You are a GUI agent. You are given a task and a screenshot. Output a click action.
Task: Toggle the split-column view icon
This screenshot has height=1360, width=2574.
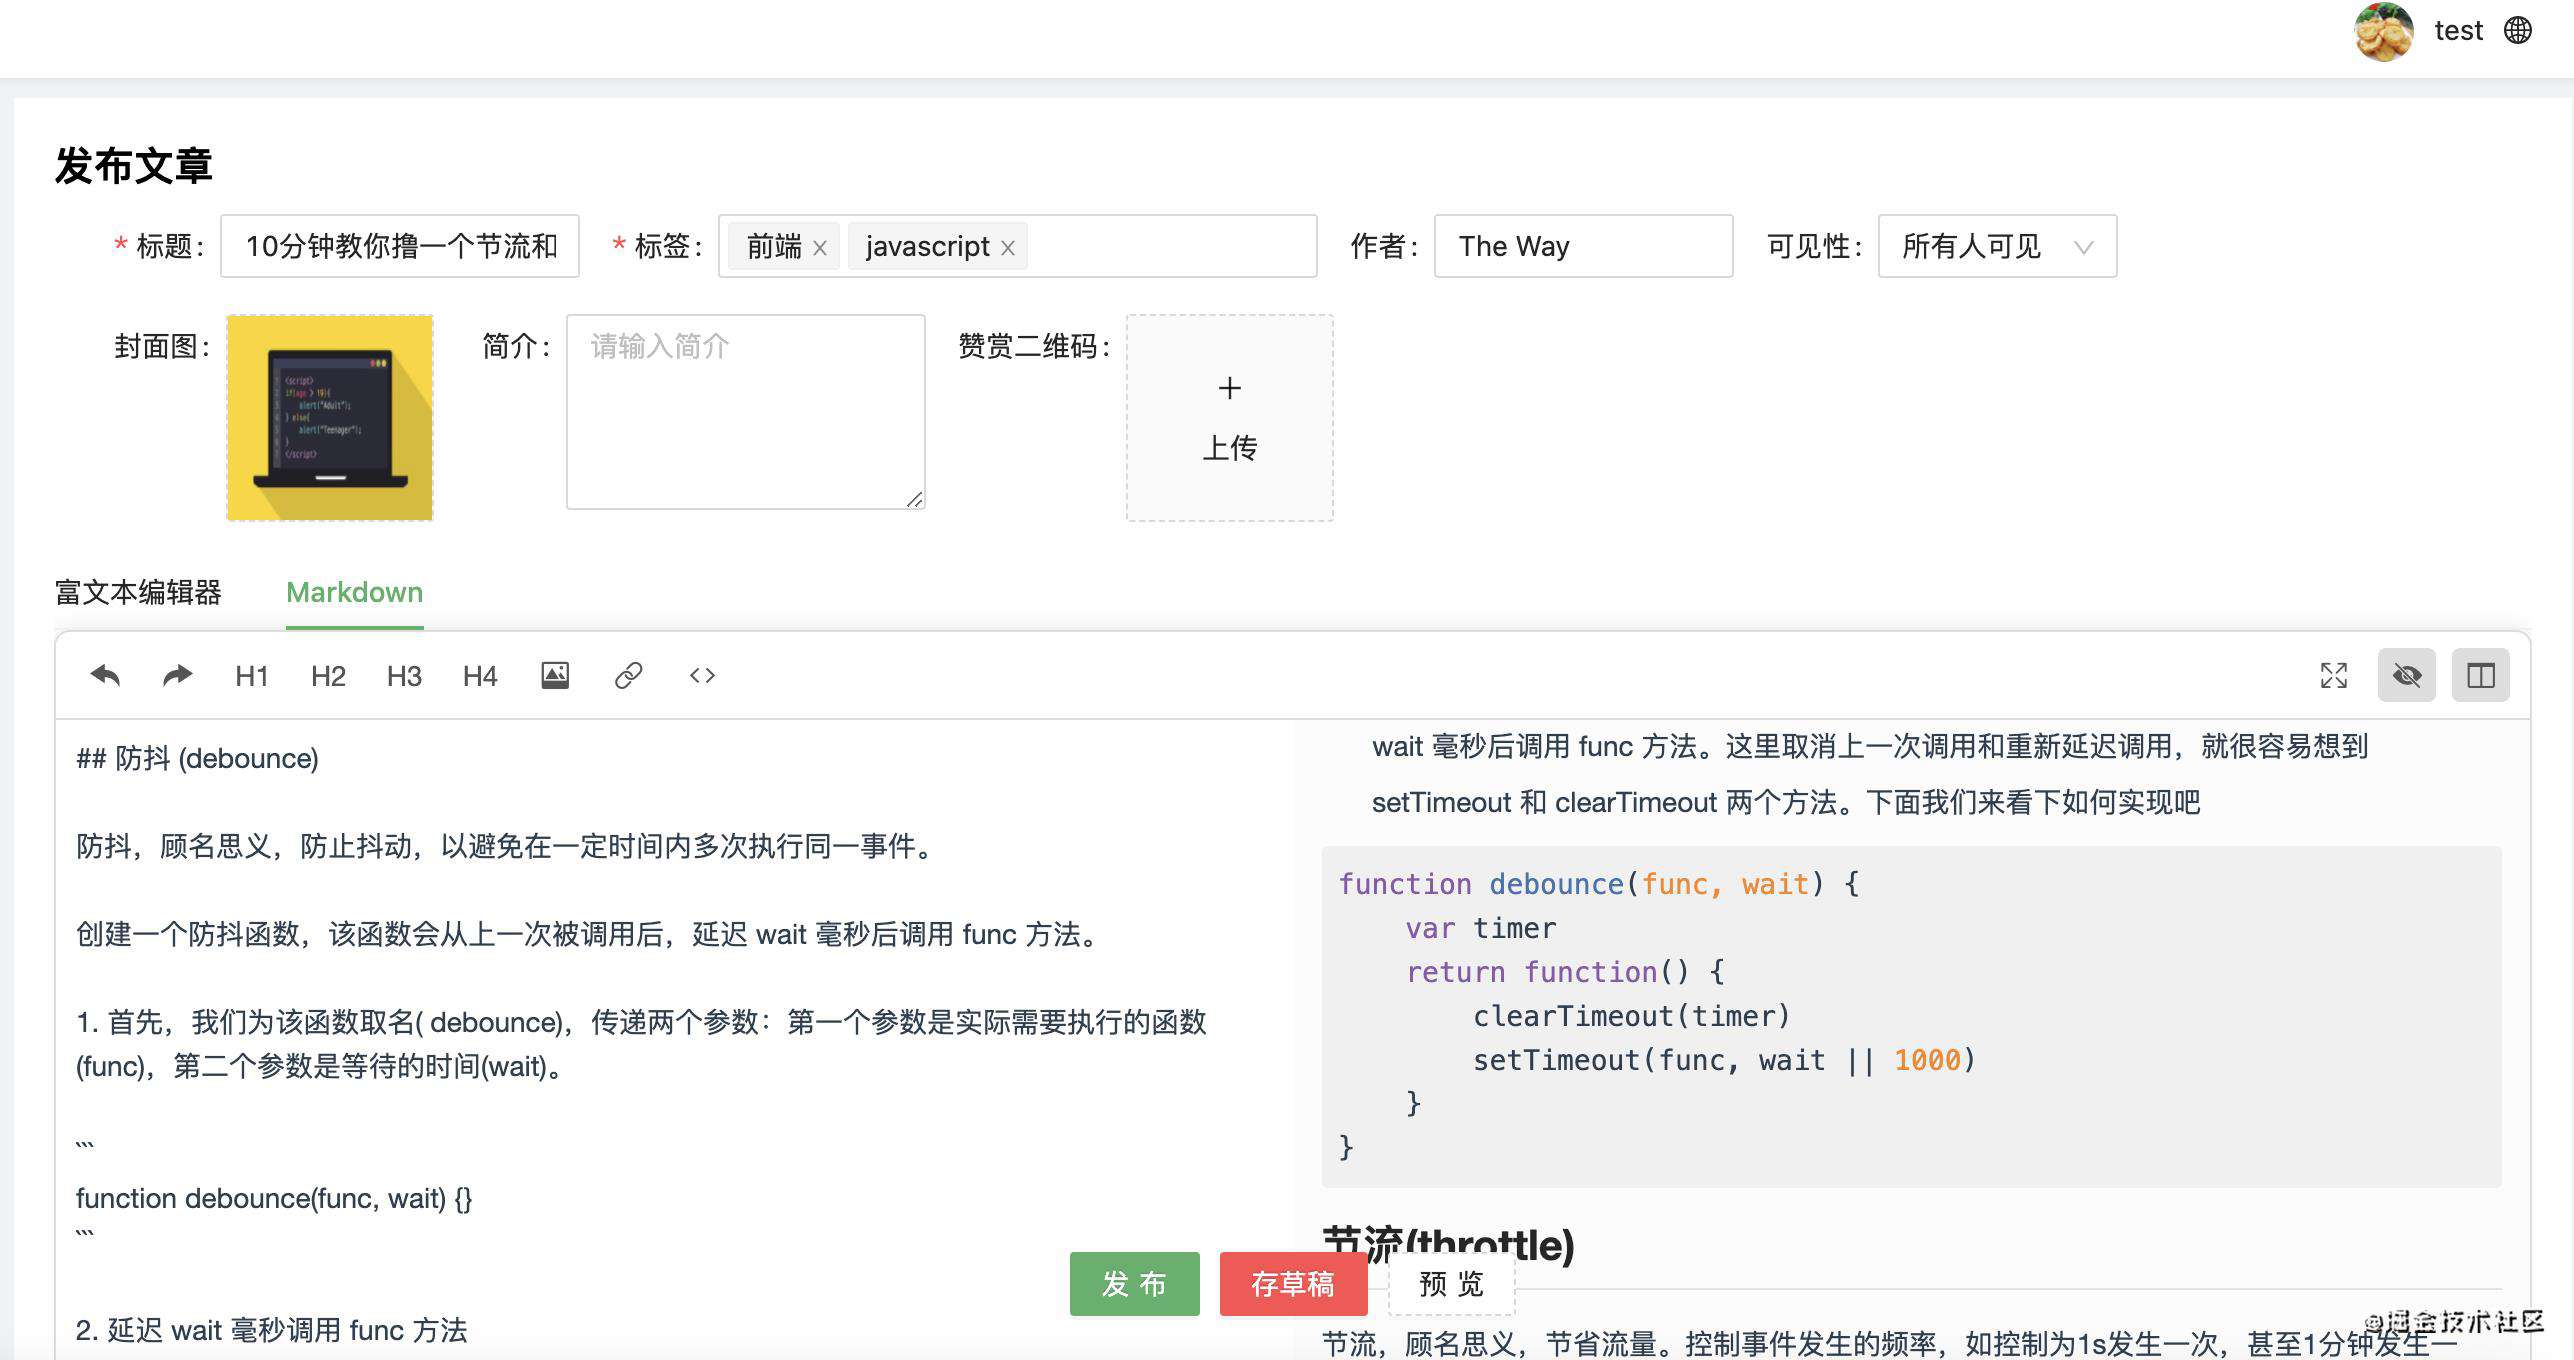coord(2481,676)
